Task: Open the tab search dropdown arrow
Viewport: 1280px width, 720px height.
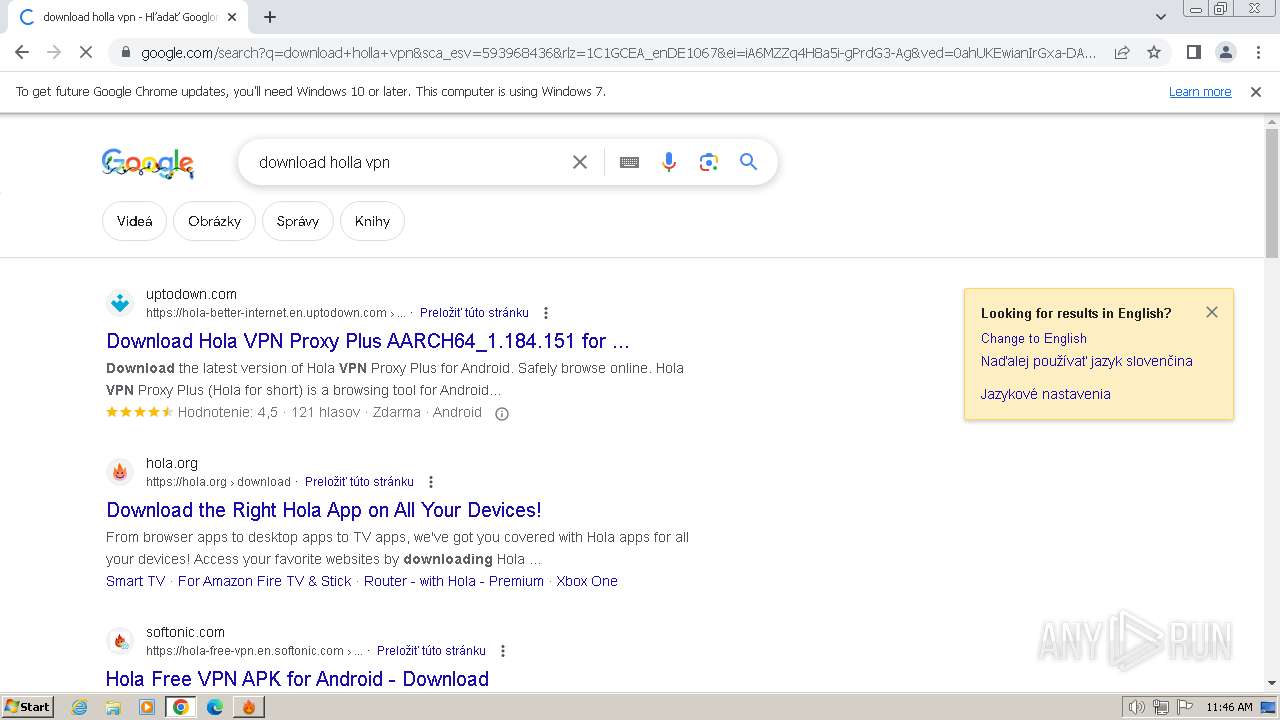Action: coord(1160,17)
